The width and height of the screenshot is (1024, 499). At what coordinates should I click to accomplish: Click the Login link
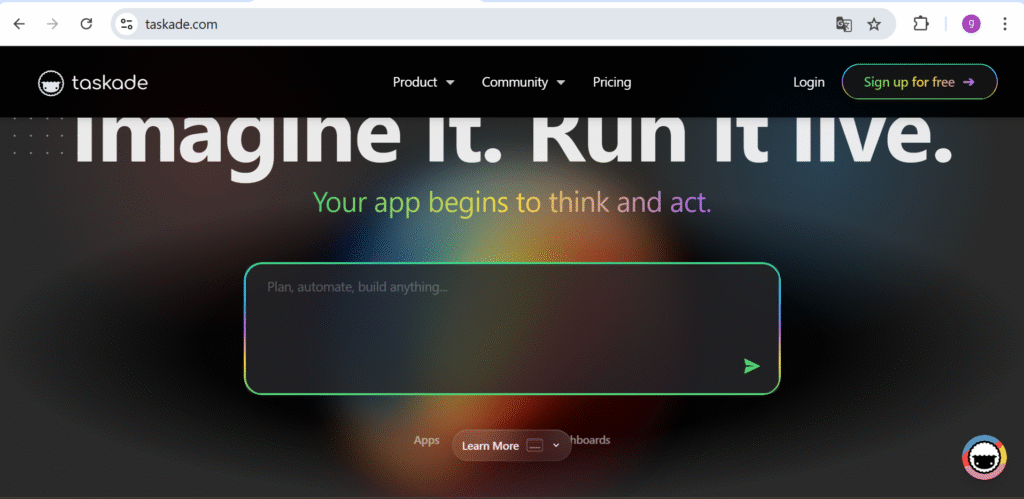pyautogui.click(x=808, y=82)
